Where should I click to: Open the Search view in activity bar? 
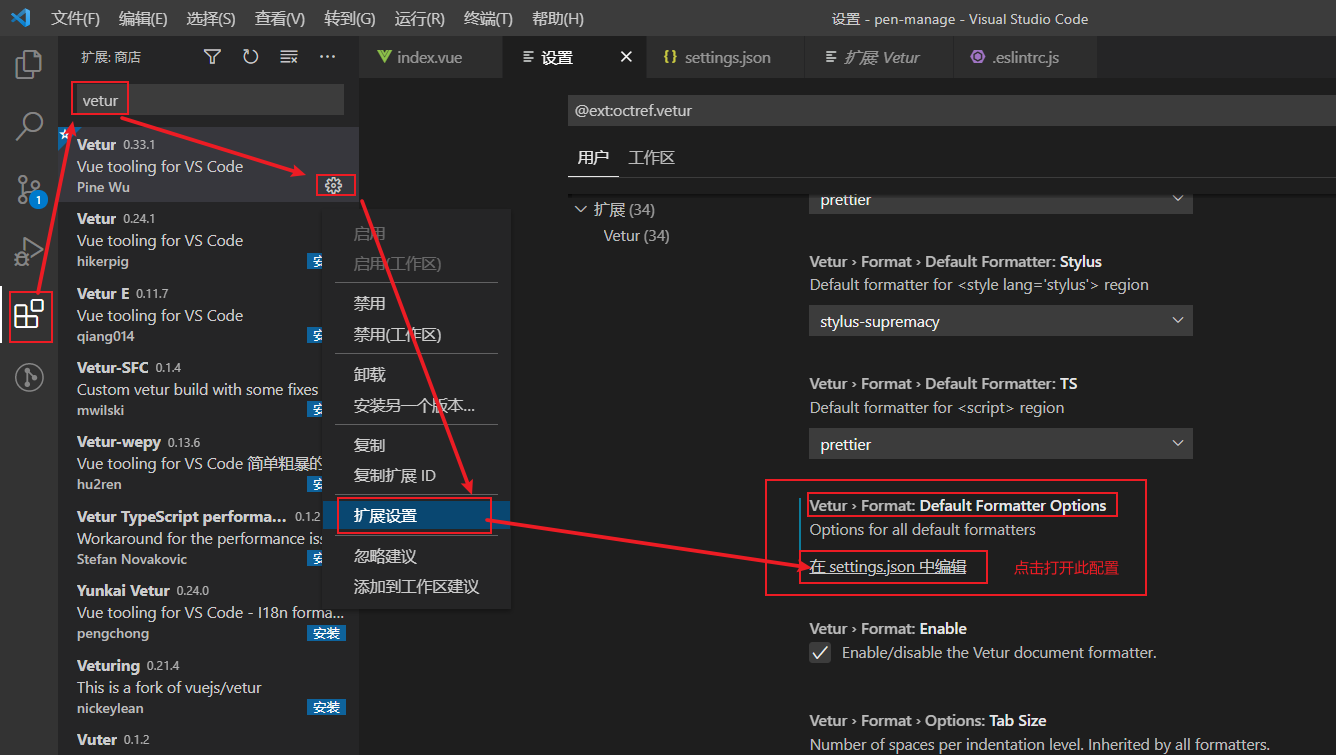pos(29,127)
